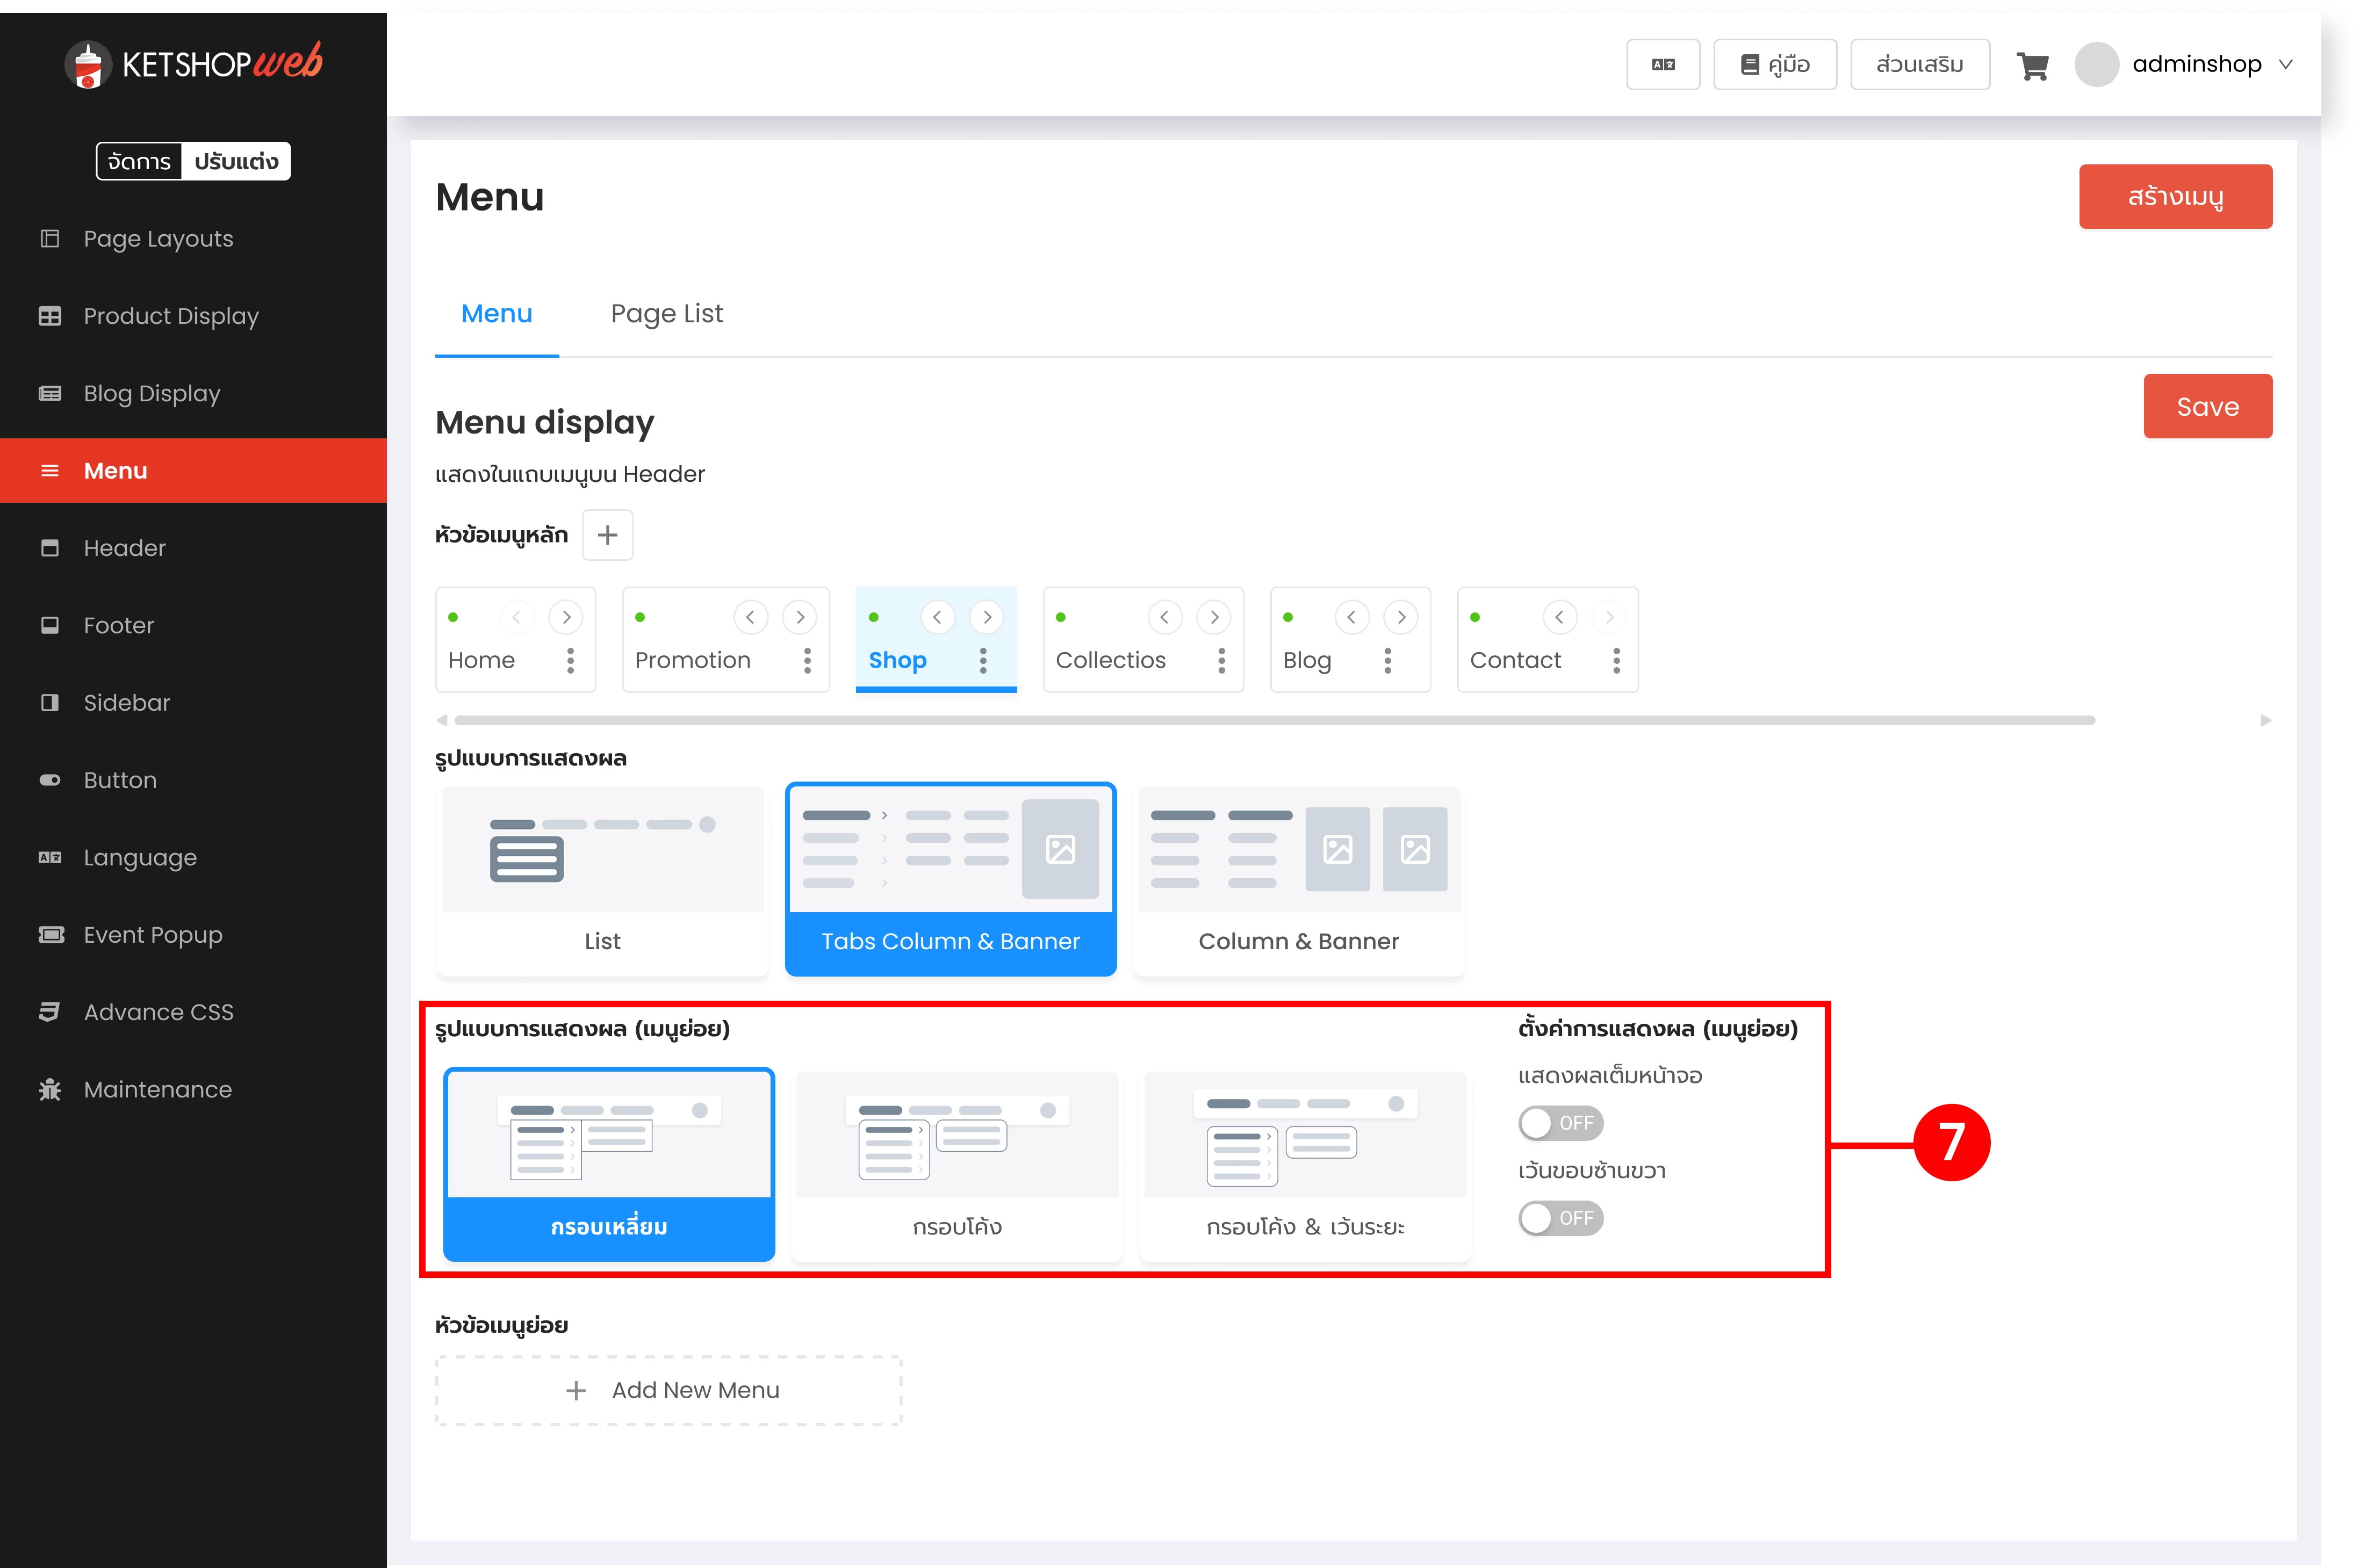Viewport: 2360px width, 1568px height.
Task: Open three-dot options for Collectios menu
Action: 1221,660
